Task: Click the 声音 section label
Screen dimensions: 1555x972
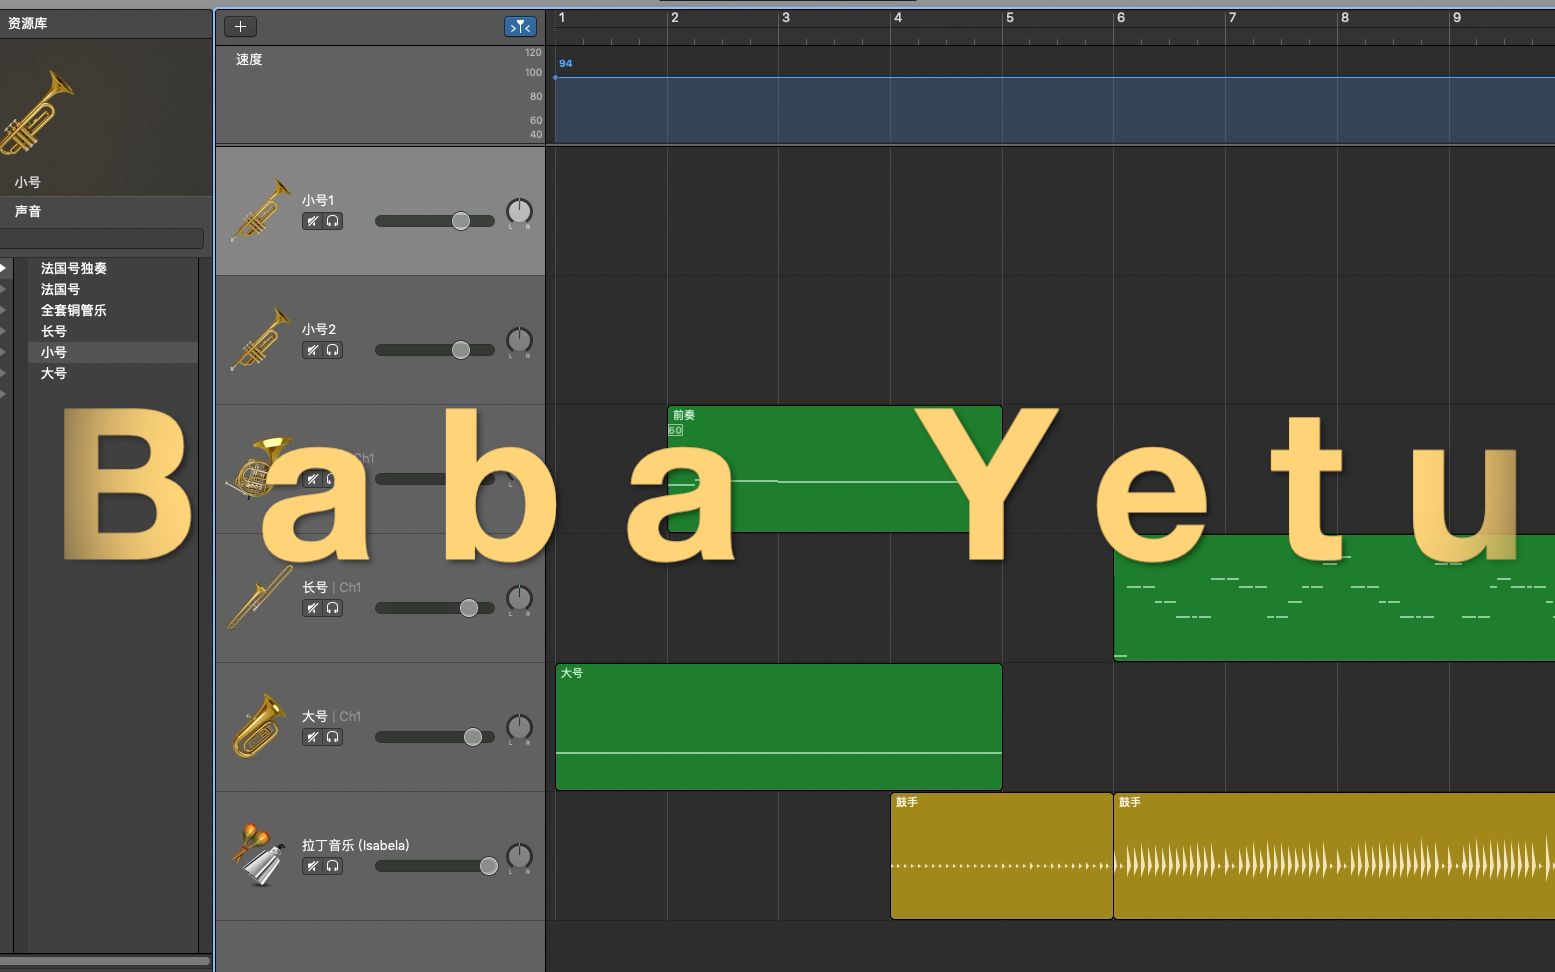Action: (28, 211)
